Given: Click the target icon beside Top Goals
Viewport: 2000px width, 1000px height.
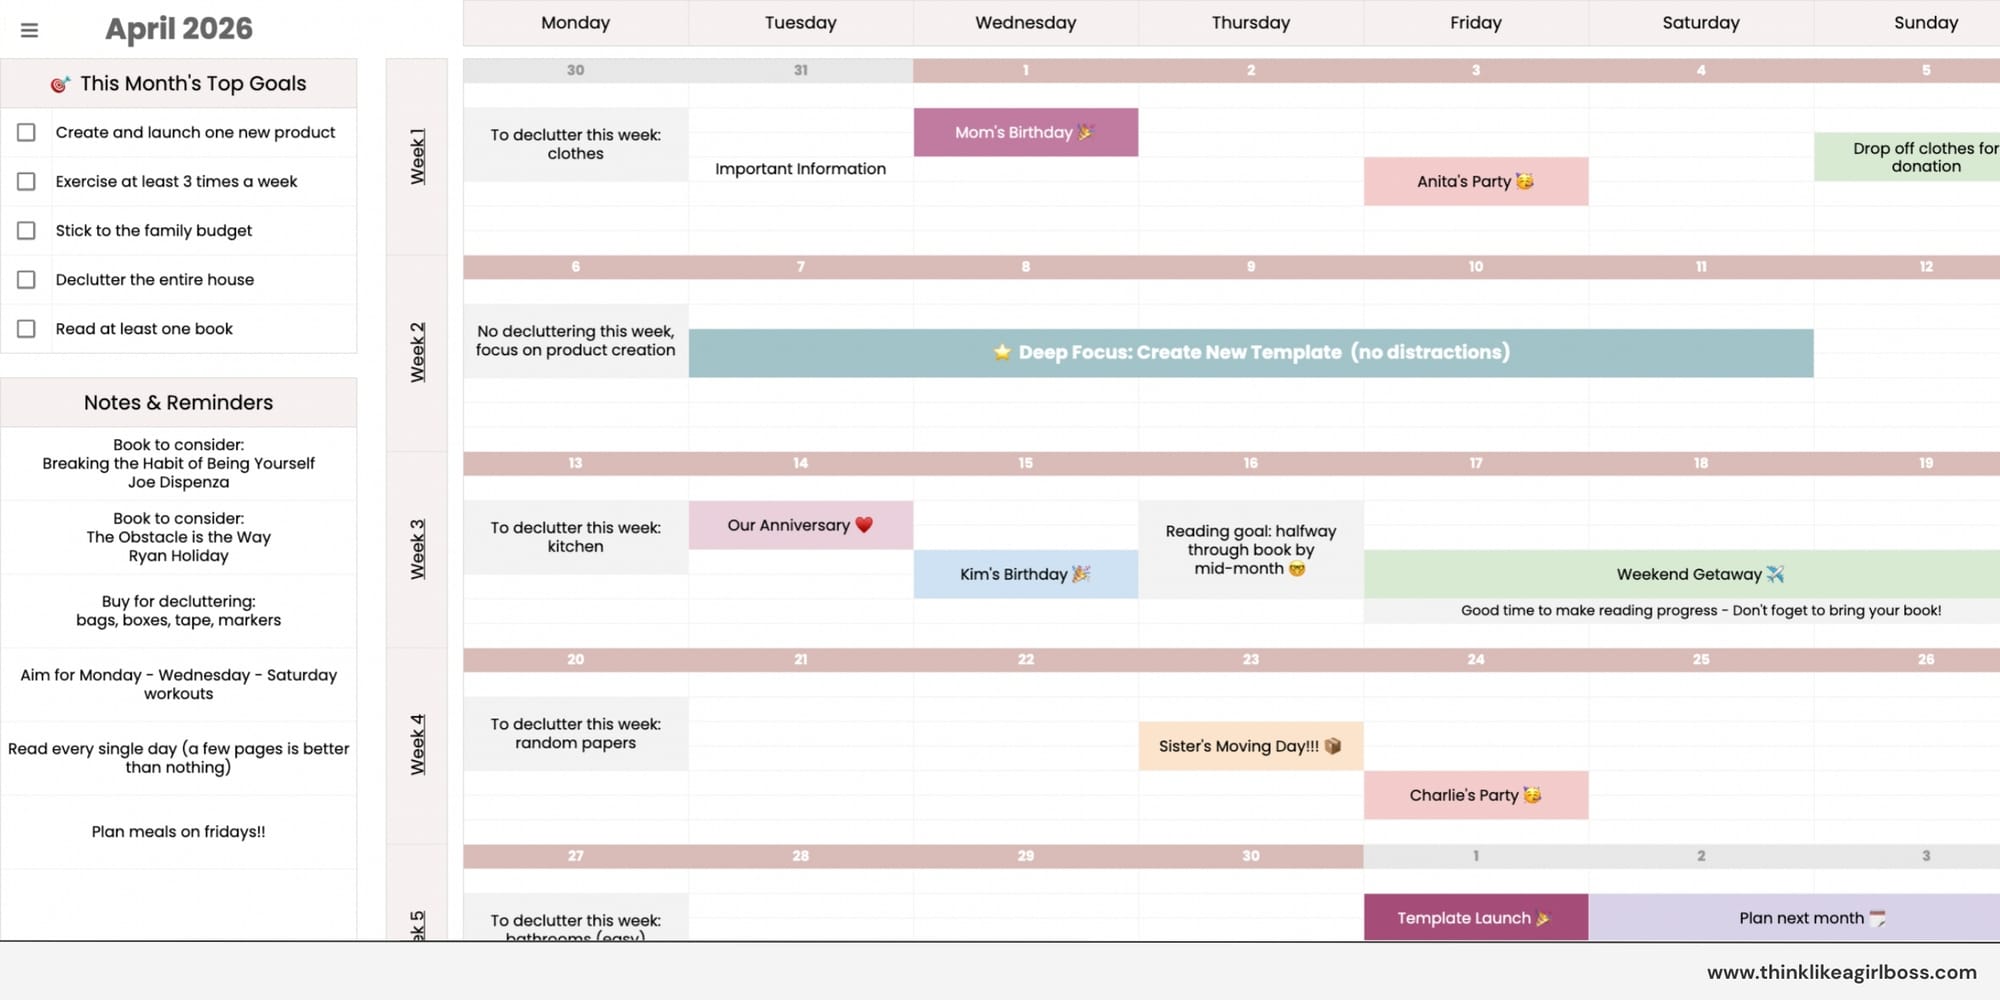Looking at the screenshot, I should click(x=60, y=85).
